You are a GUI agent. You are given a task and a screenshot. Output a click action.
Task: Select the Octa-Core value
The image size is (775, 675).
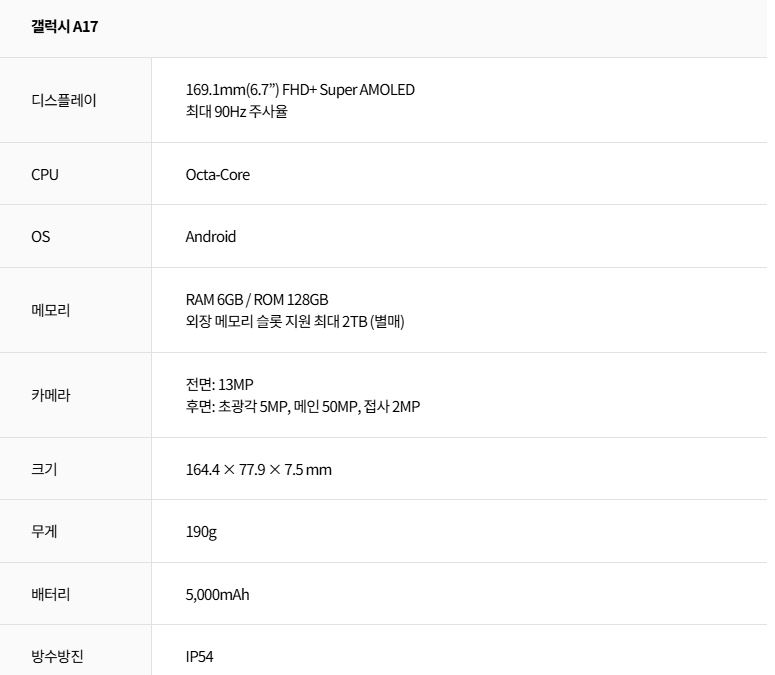click(x=218, y=174)
